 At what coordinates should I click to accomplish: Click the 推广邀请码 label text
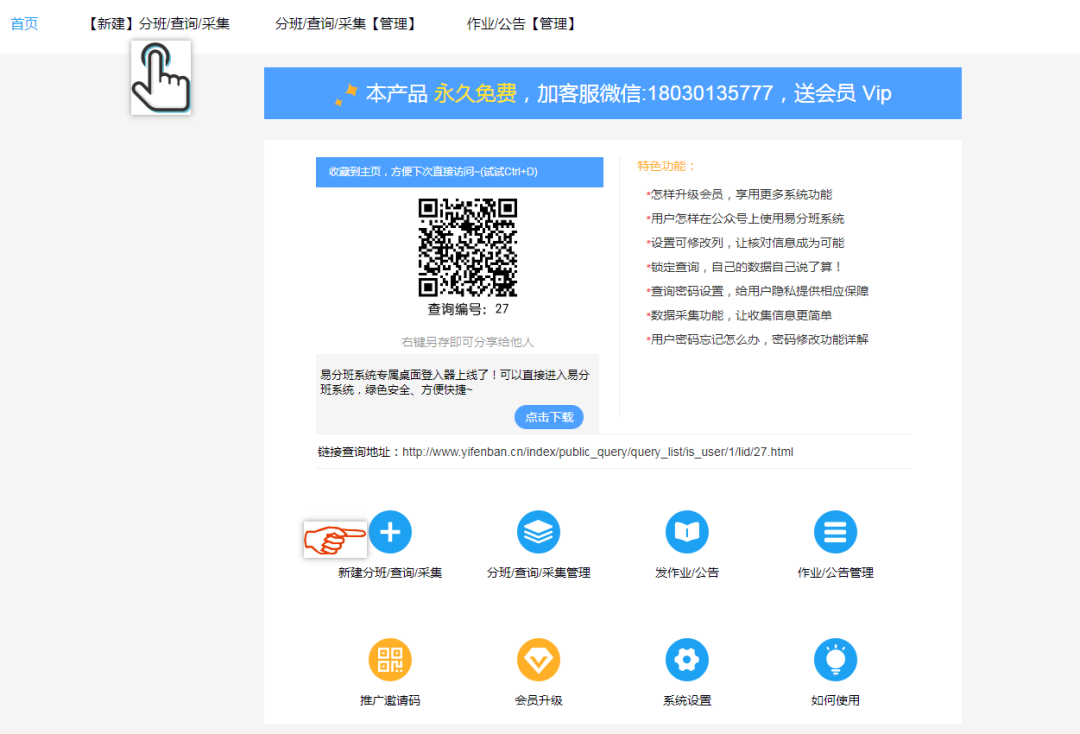[390, 700]
